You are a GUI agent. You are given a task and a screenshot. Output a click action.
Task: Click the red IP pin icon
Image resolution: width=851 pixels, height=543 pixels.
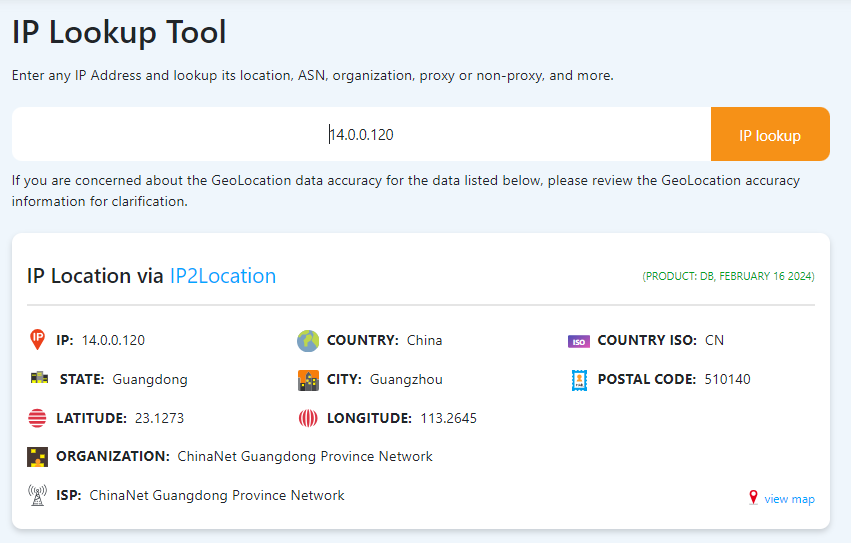pyautogui.click(x=37, y=340)
